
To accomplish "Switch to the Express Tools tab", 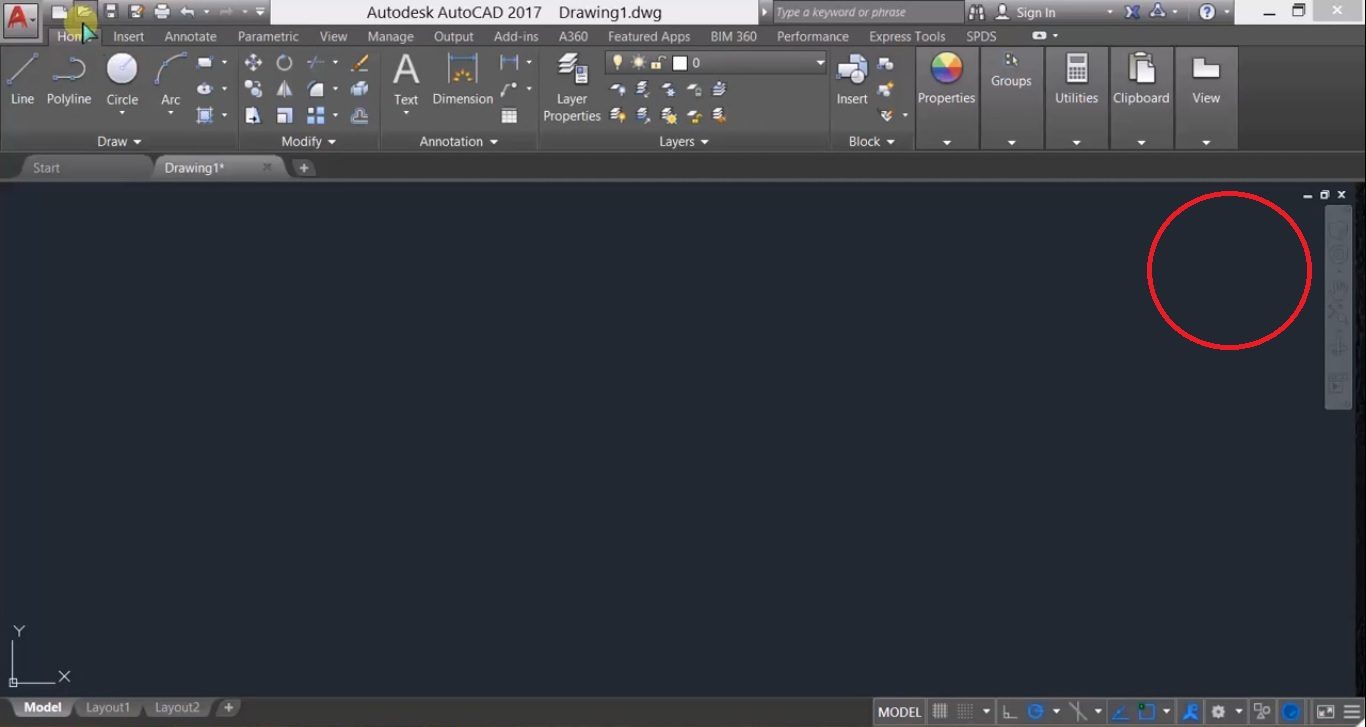I will coord(907,36).
